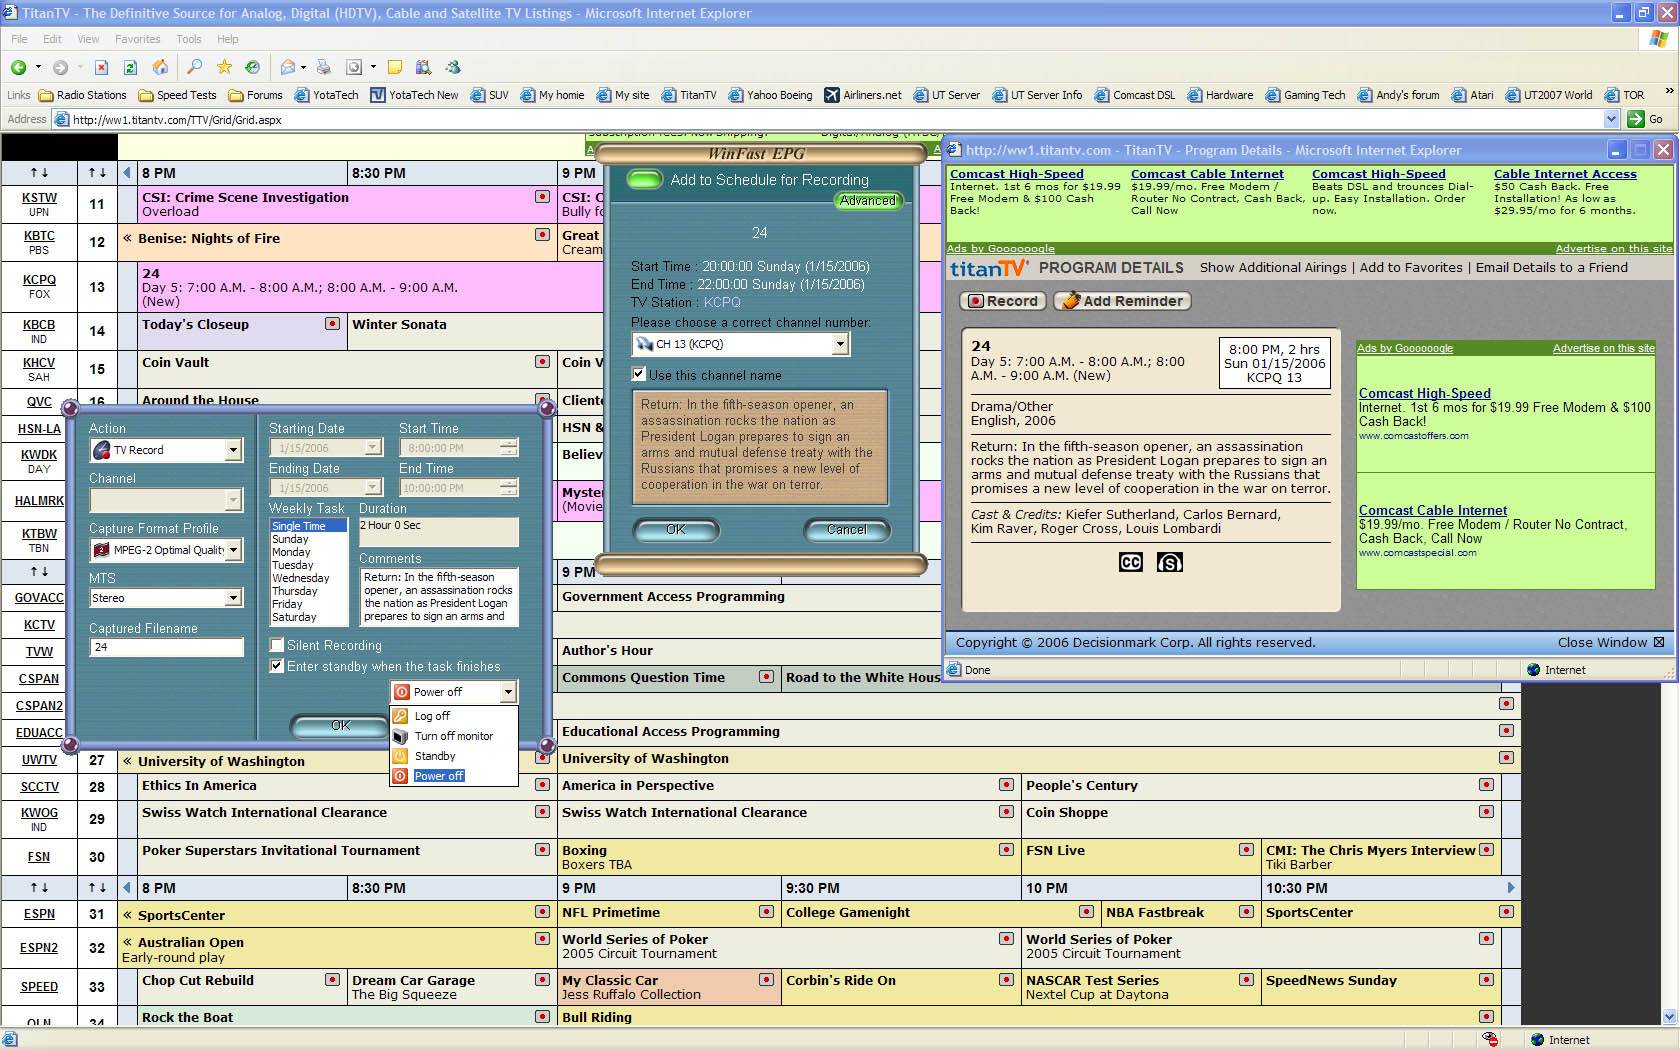Open Search with the magnifier toolbar icon
The image size is (1680, 1050).
[x=195, y=67]
